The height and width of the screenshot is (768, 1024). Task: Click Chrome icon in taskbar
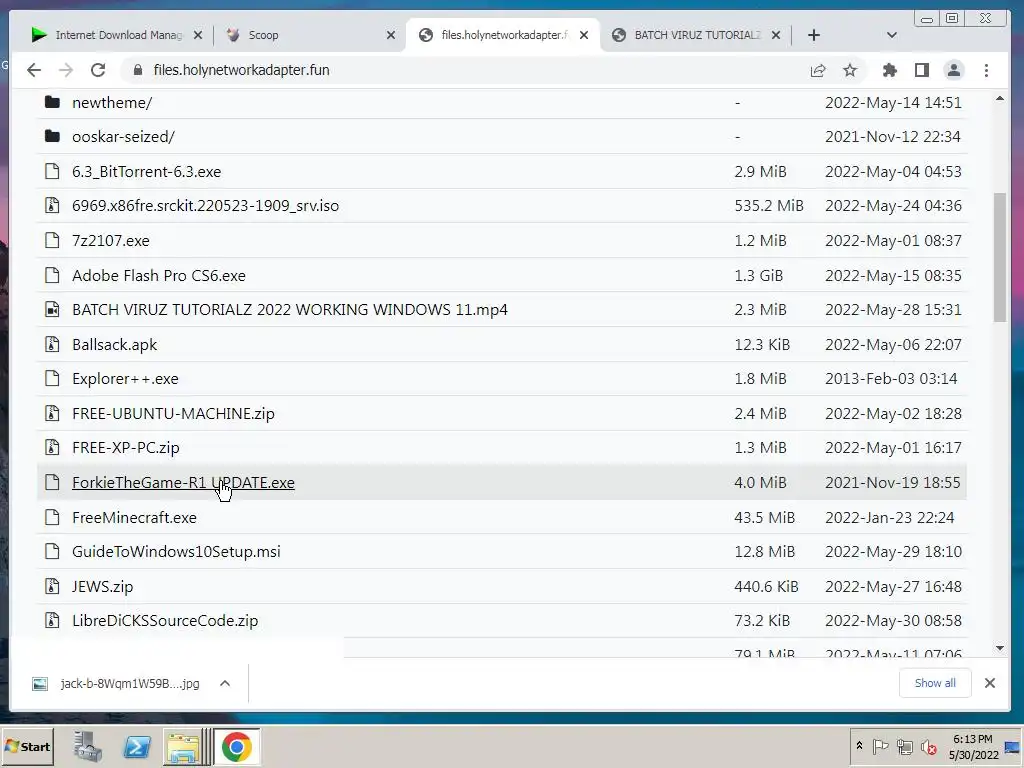236,746
